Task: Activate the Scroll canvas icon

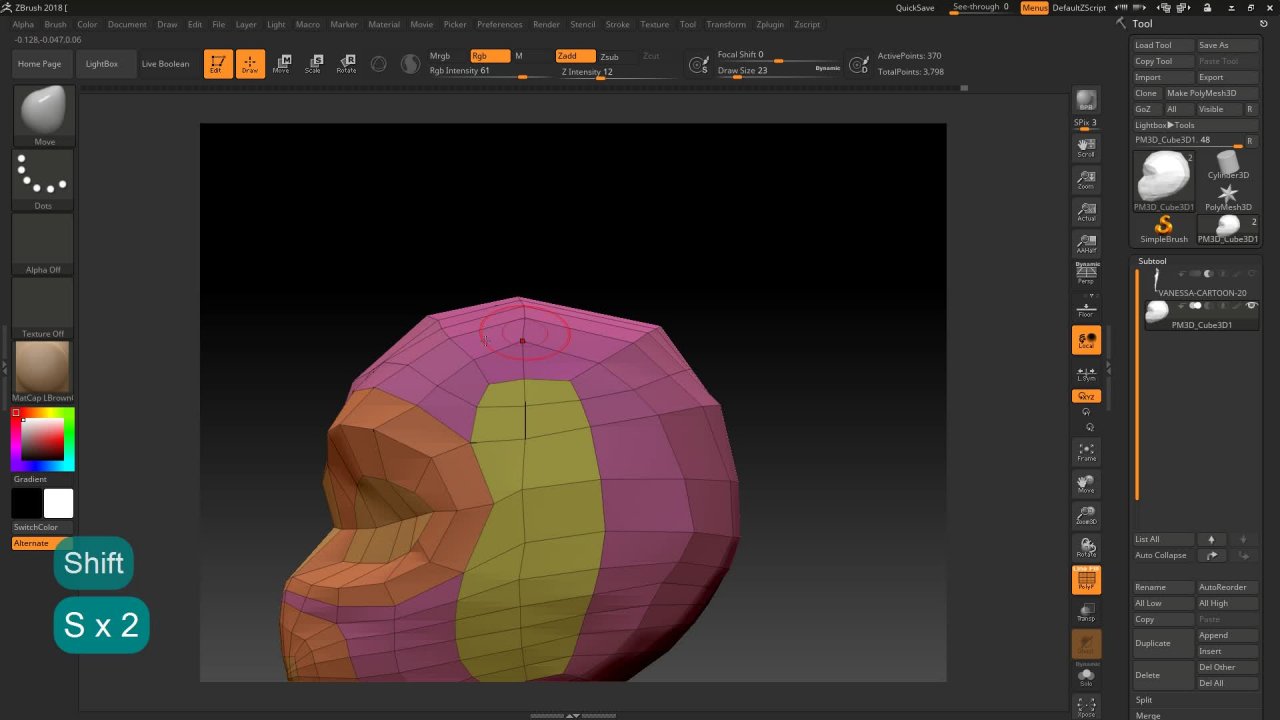Action: [x=1086, y=147]
